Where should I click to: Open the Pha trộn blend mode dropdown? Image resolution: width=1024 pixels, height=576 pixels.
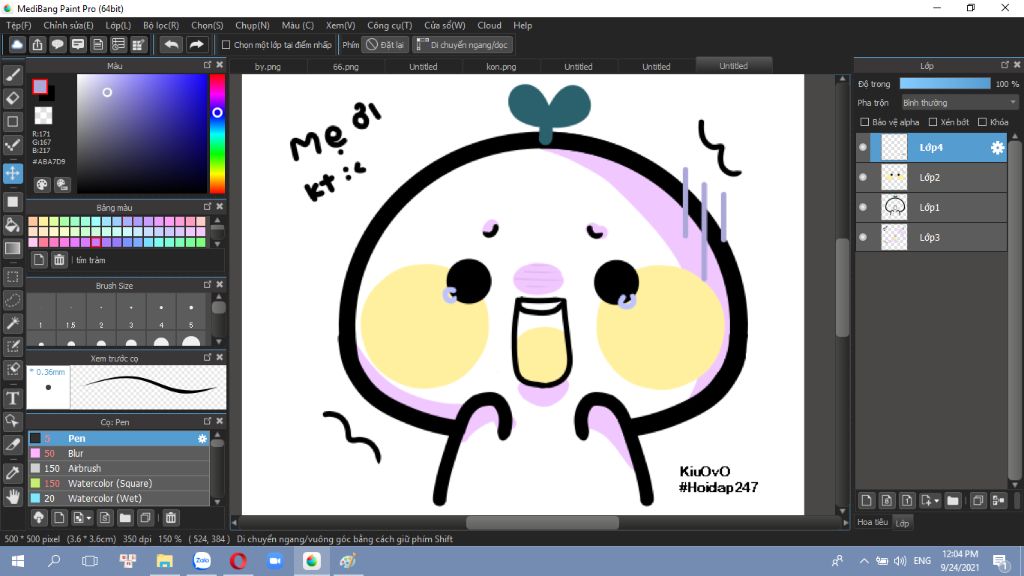[959, 103]
